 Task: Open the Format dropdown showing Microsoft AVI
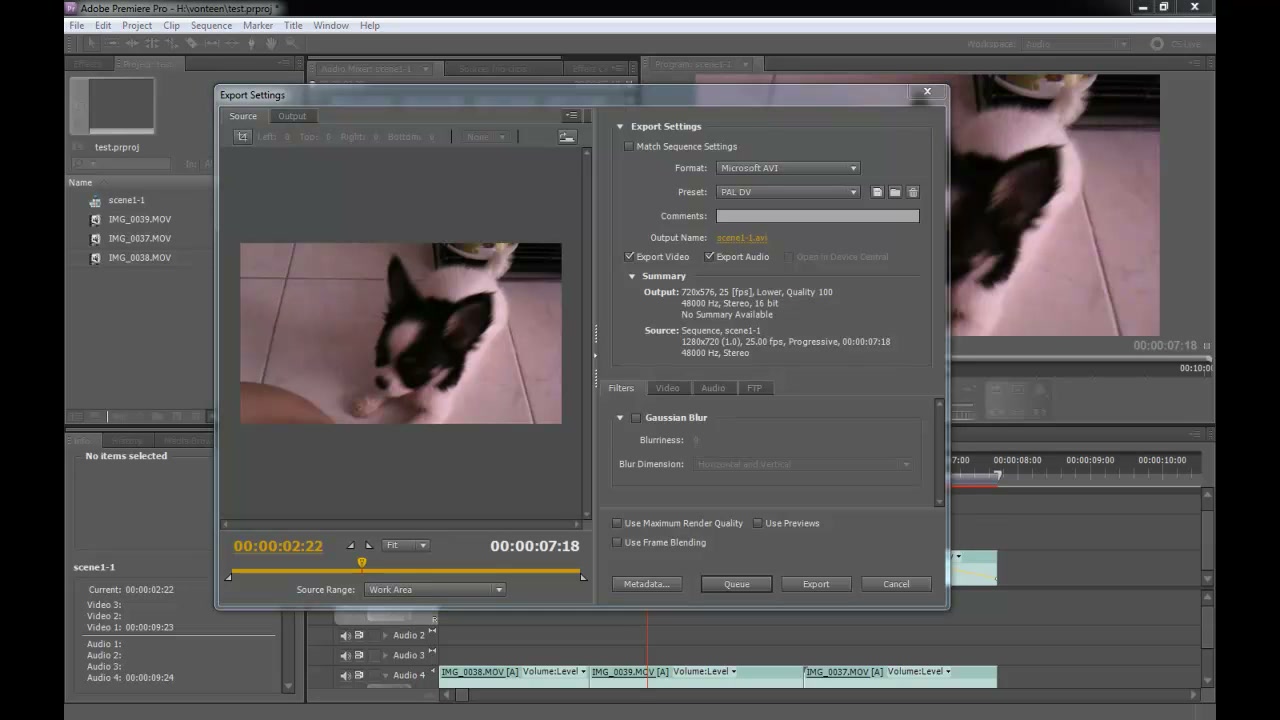pyautogui.click(x=788, y=168)
